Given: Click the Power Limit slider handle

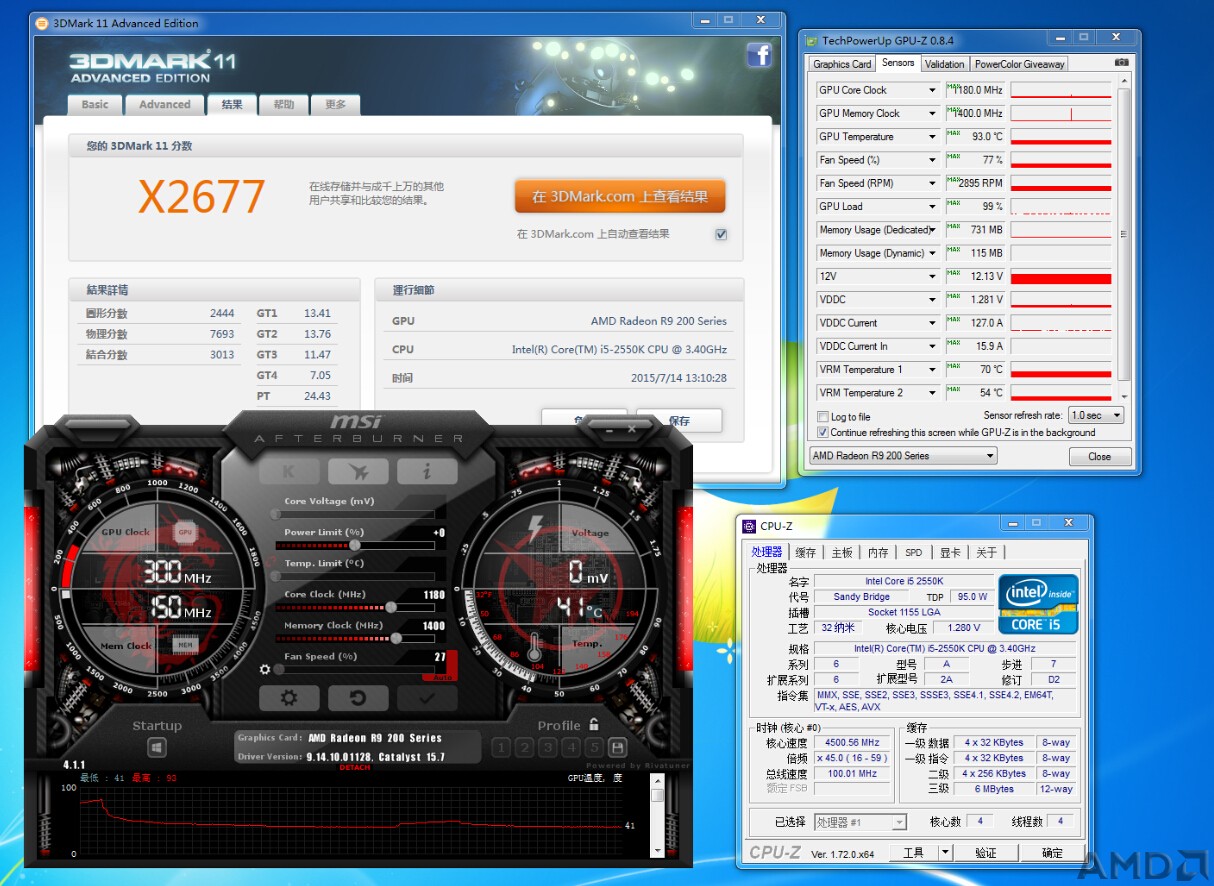Looking at the screenshot, I should [354, 545].
